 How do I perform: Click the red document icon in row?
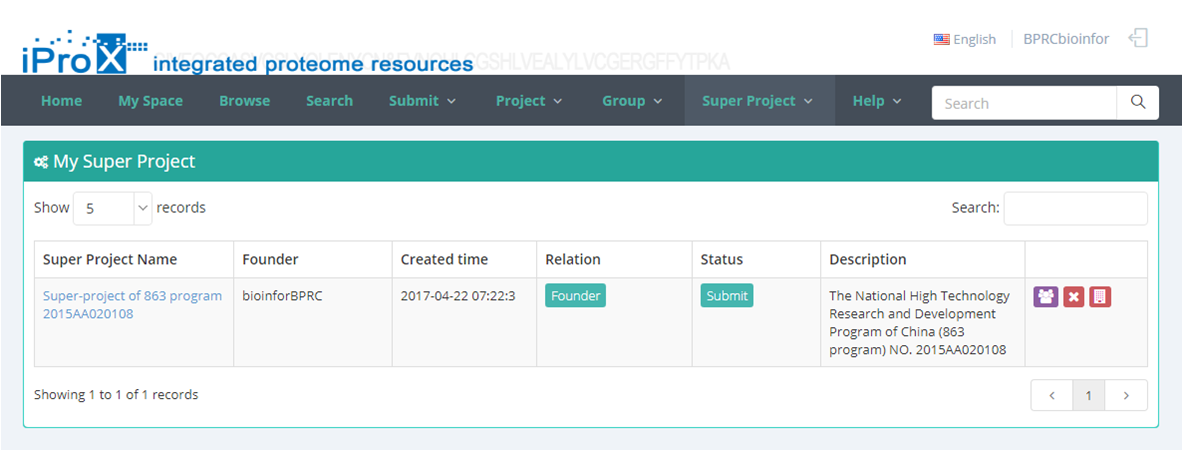tap(1100, 296)
